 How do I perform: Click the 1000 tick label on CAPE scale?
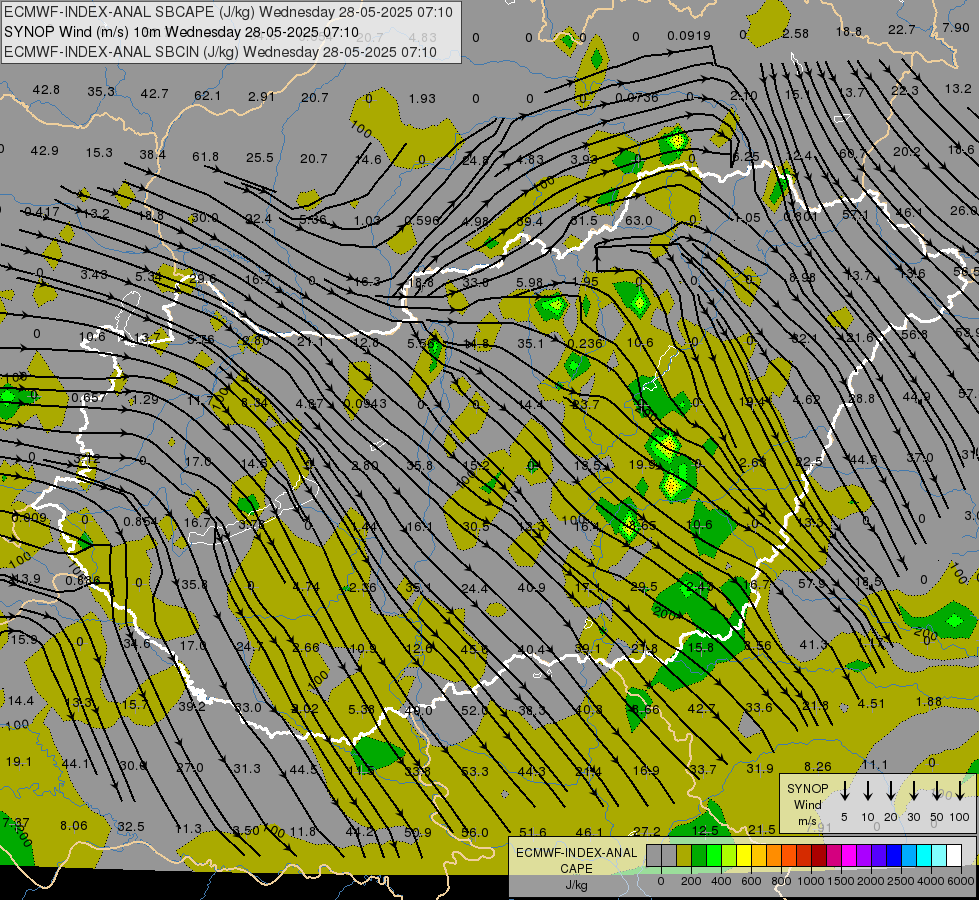[811, 881]
